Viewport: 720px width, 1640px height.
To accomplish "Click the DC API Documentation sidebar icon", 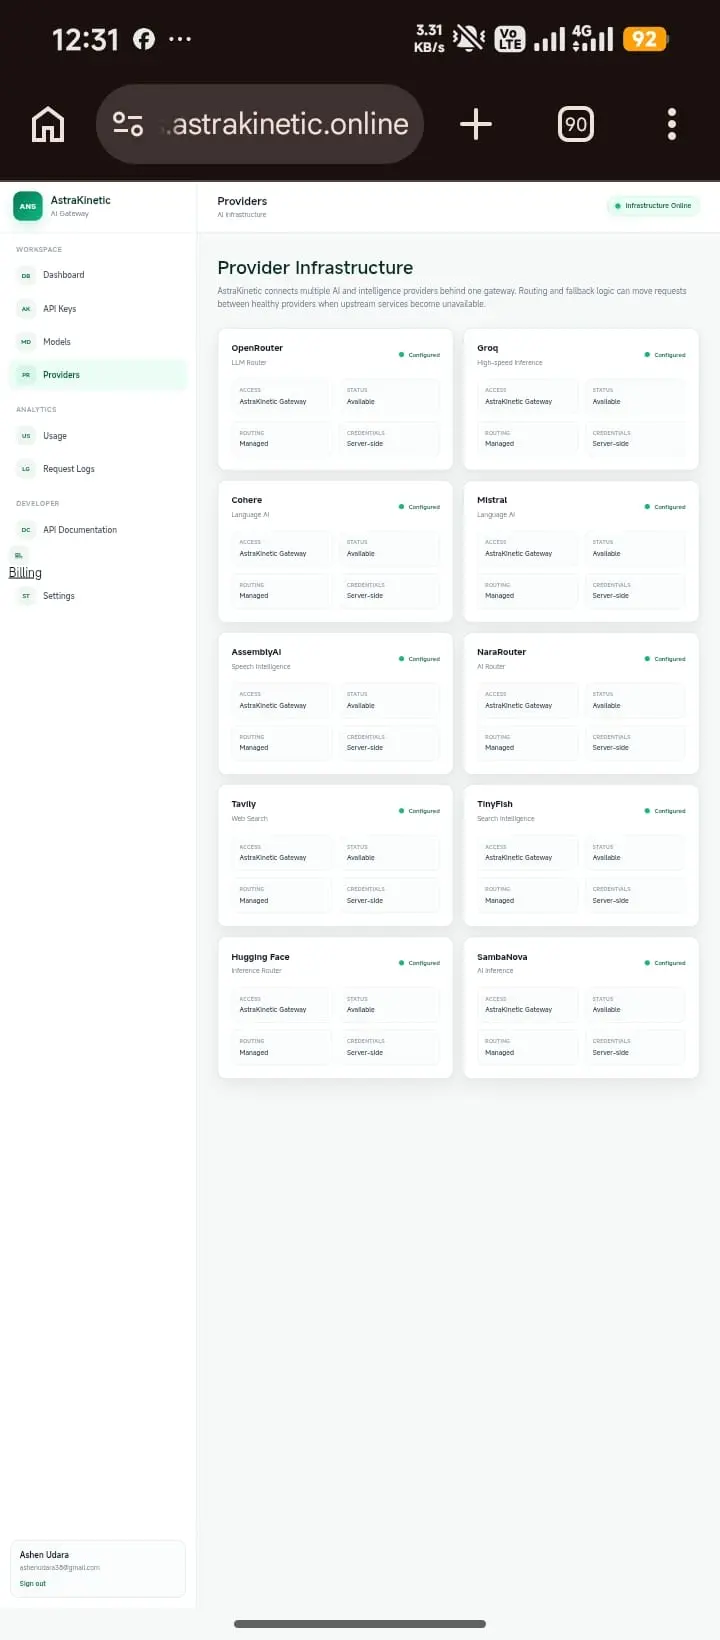I will [26, 530].
